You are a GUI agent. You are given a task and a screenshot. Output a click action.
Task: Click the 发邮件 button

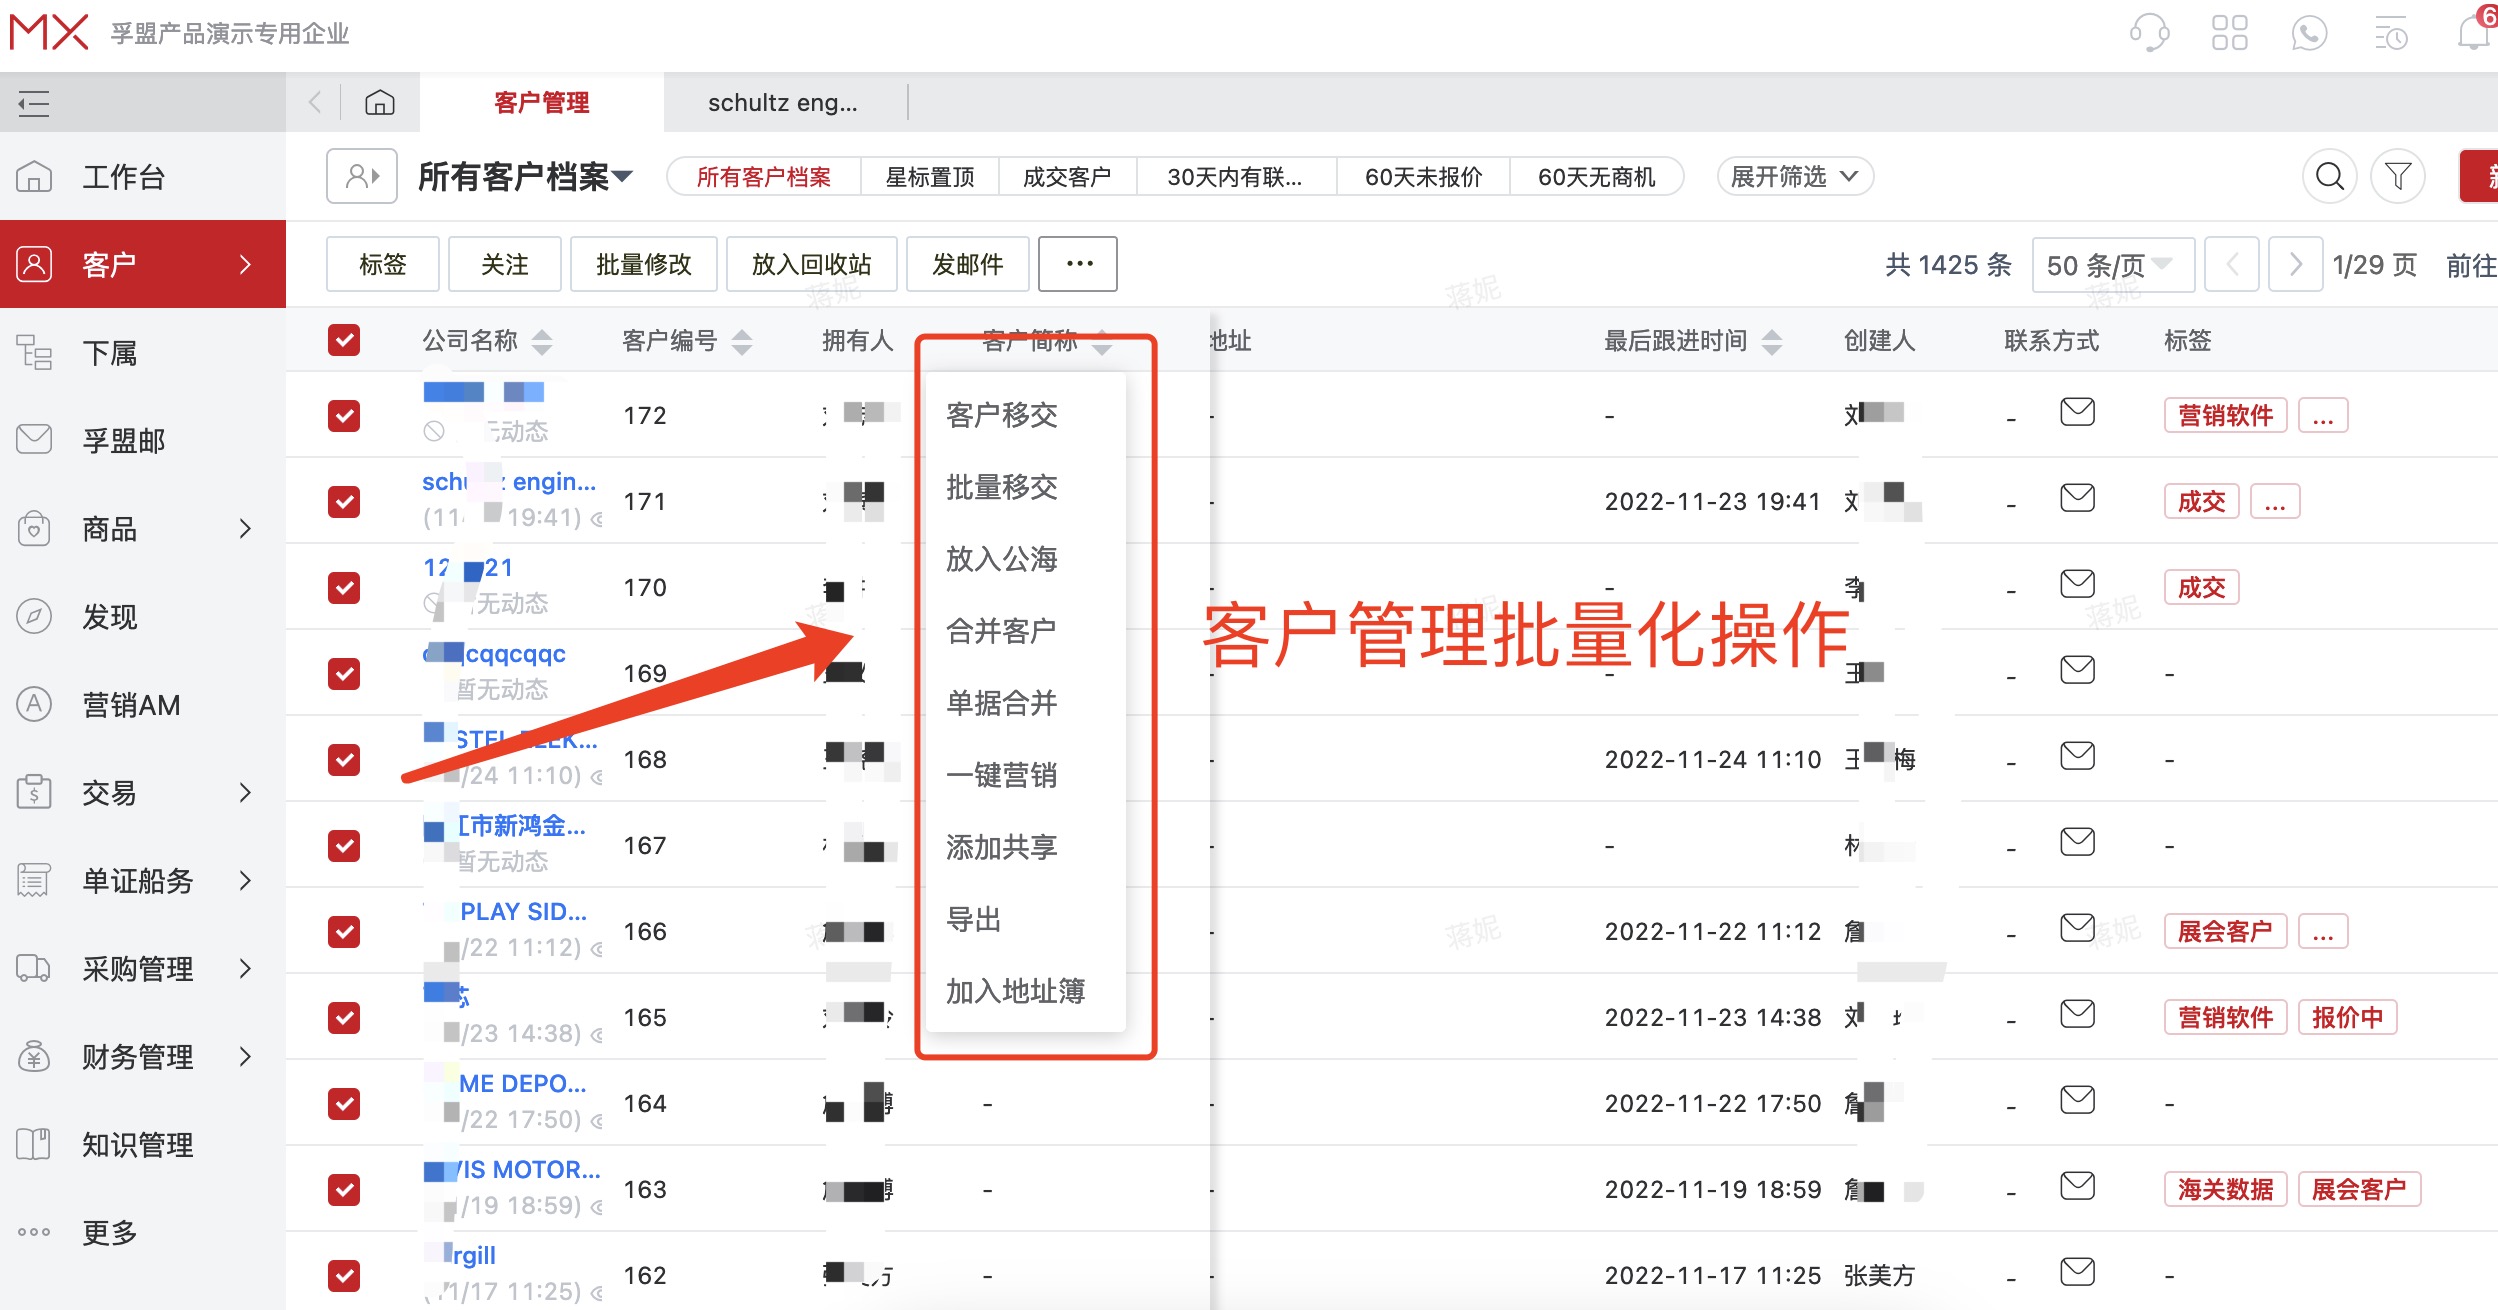[x=966, y=264]
